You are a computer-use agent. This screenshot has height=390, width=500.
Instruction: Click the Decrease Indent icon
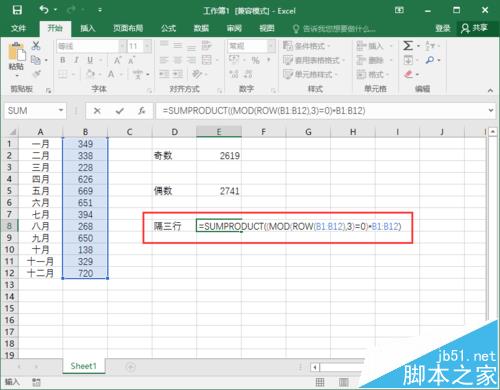click(x=164, y=74)
